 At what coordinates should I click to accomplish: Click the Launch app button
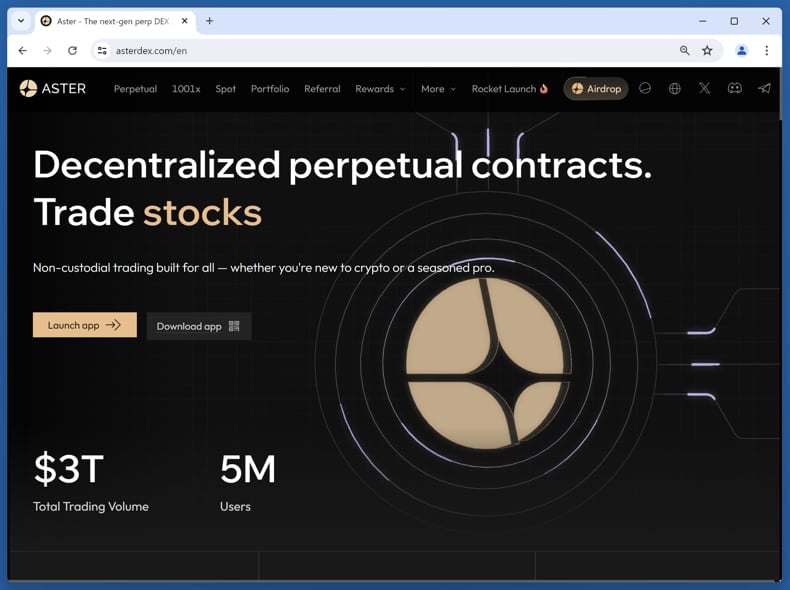pos(85,325)
